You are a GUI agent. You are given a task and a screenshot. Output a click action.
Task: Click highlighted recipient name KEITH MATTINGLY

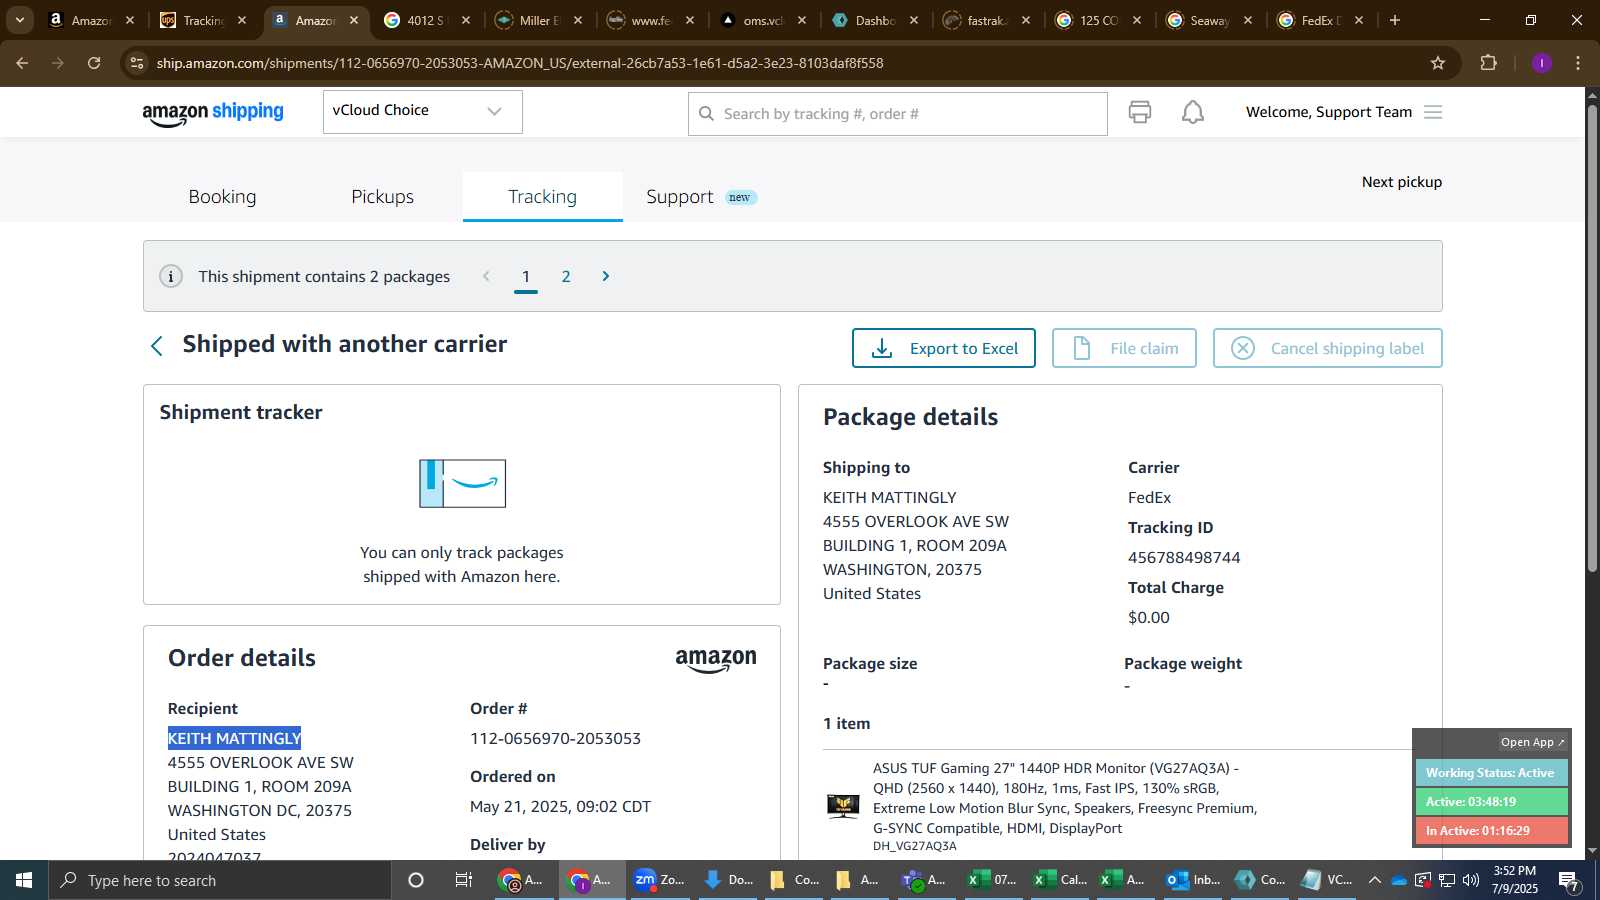234,738
